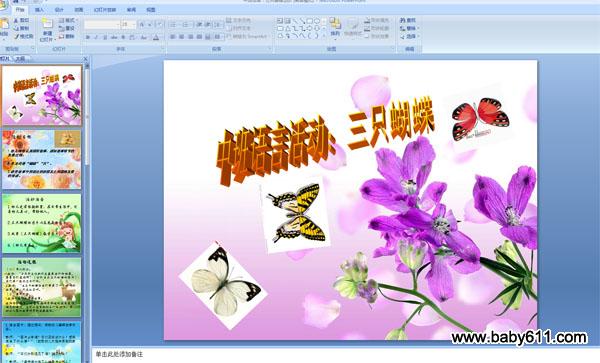Select the Text Box shape in gallery
This screenshot has height=363, width=600.
280,21
